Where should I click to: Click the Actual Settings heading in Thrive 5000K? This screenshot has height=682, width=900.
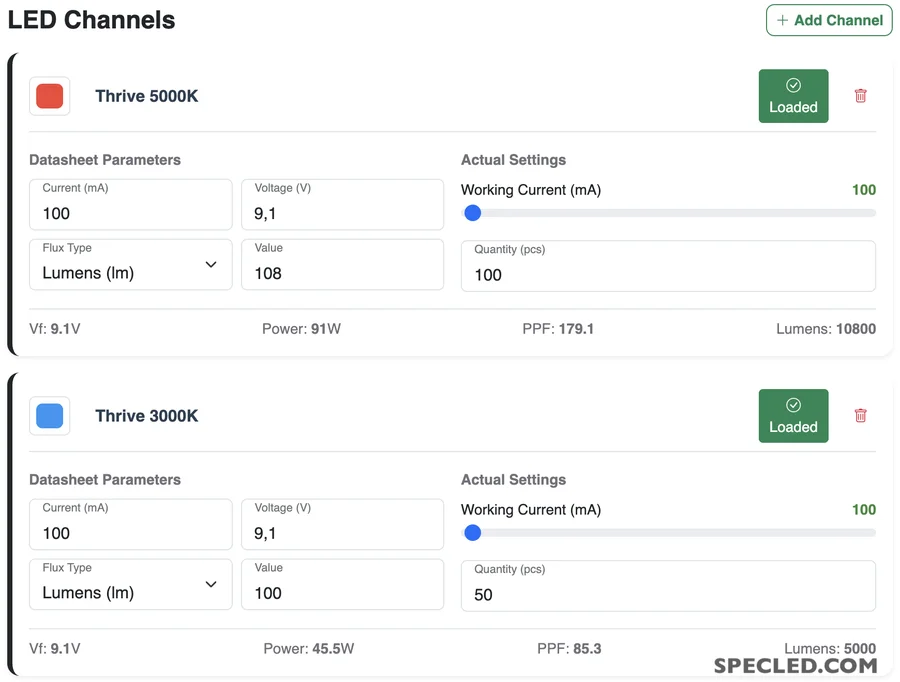click(514, 160)
